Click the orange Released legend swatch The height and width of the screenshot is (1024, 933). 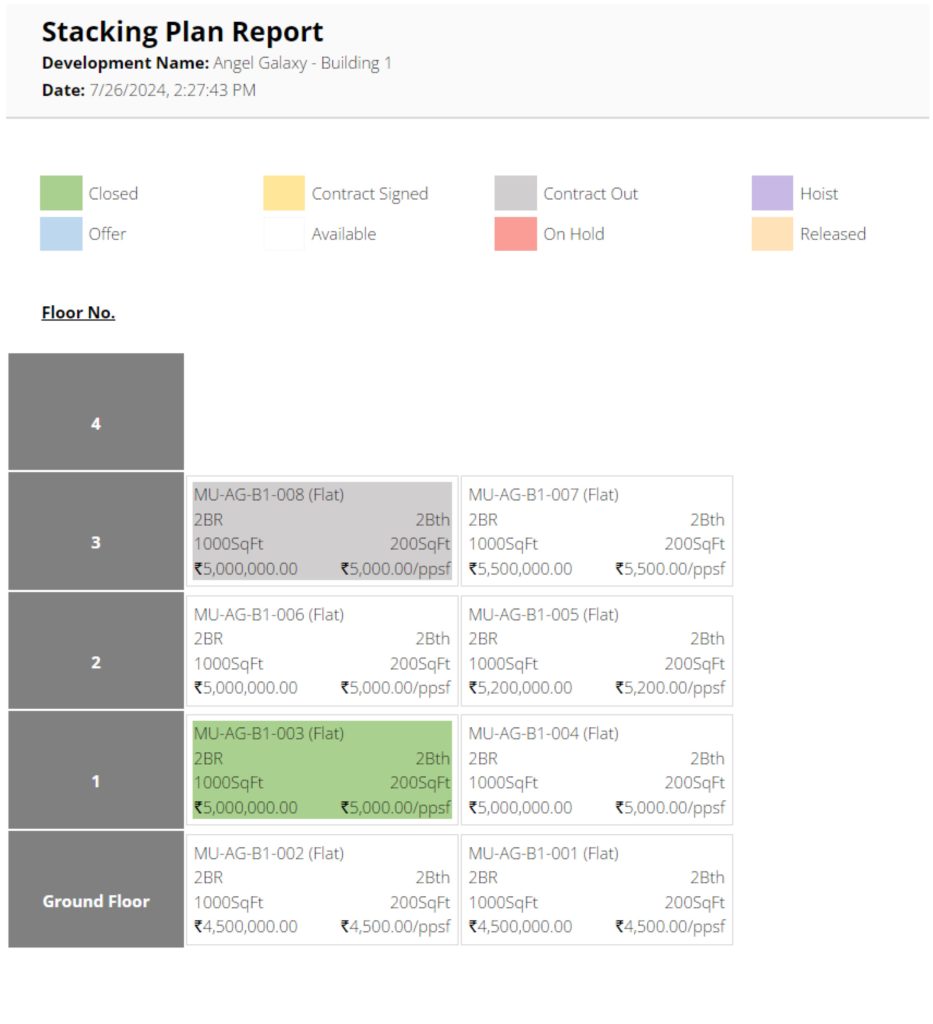[x=772, y=233]
